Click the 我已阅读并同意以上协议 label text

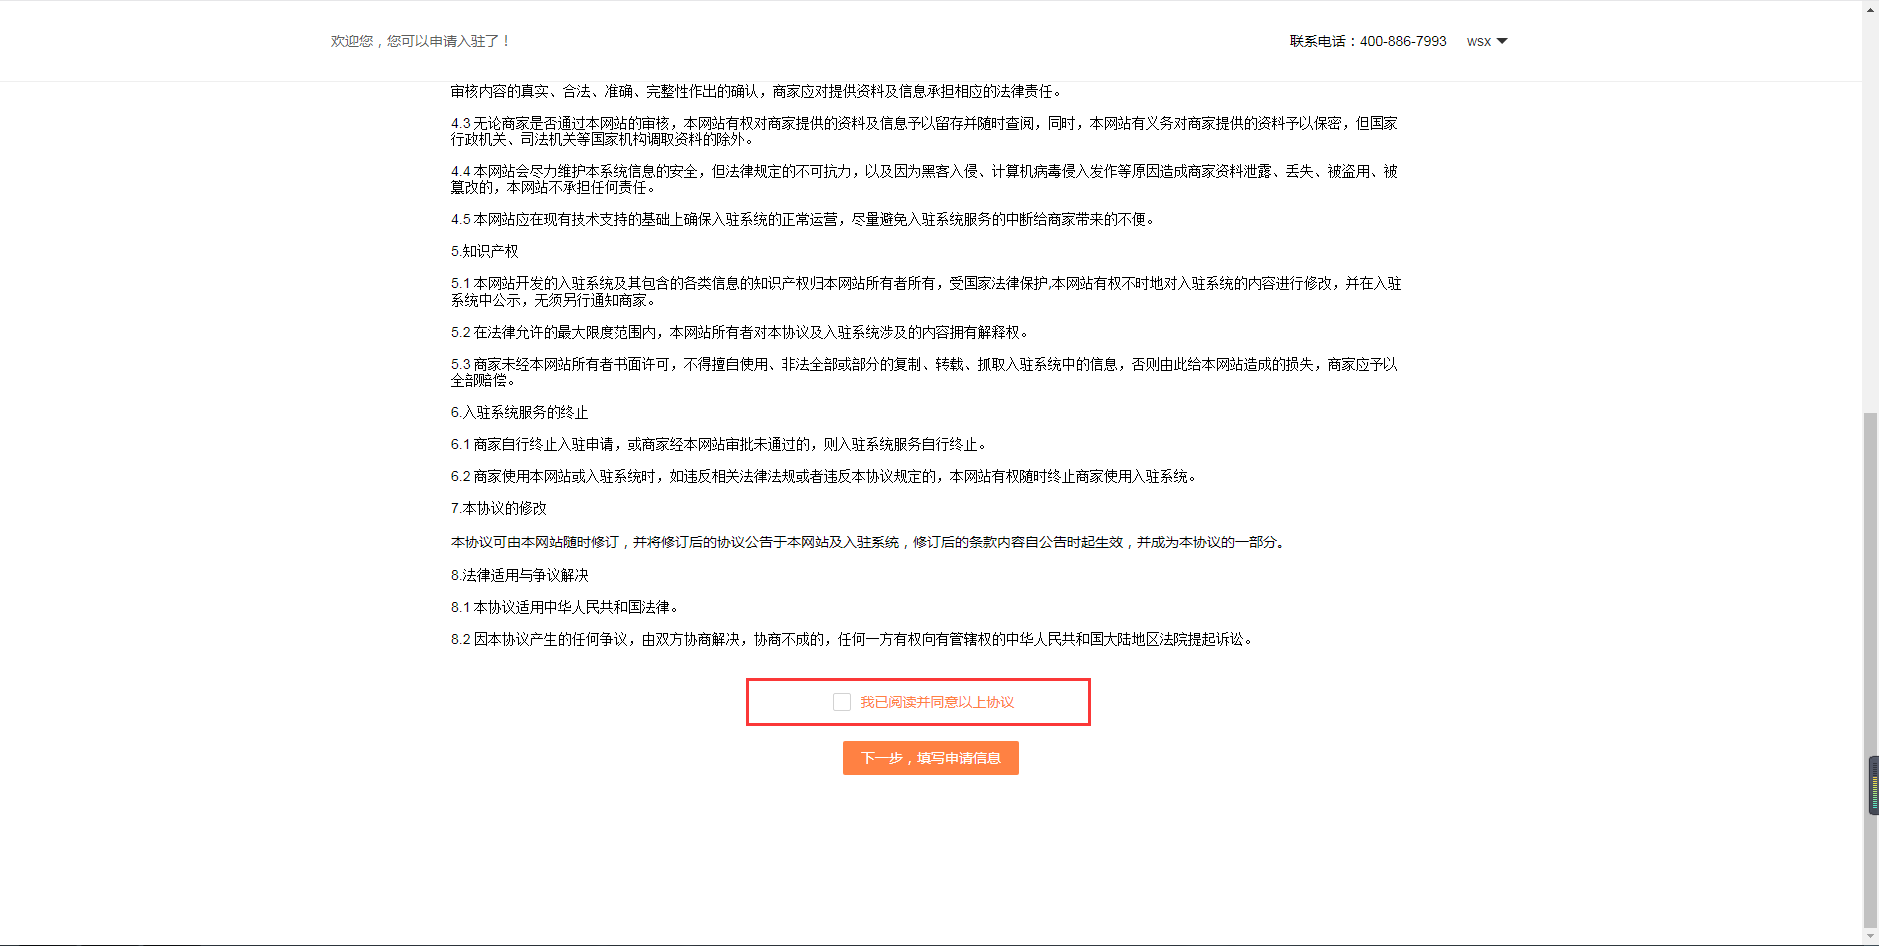coord(937,702)
